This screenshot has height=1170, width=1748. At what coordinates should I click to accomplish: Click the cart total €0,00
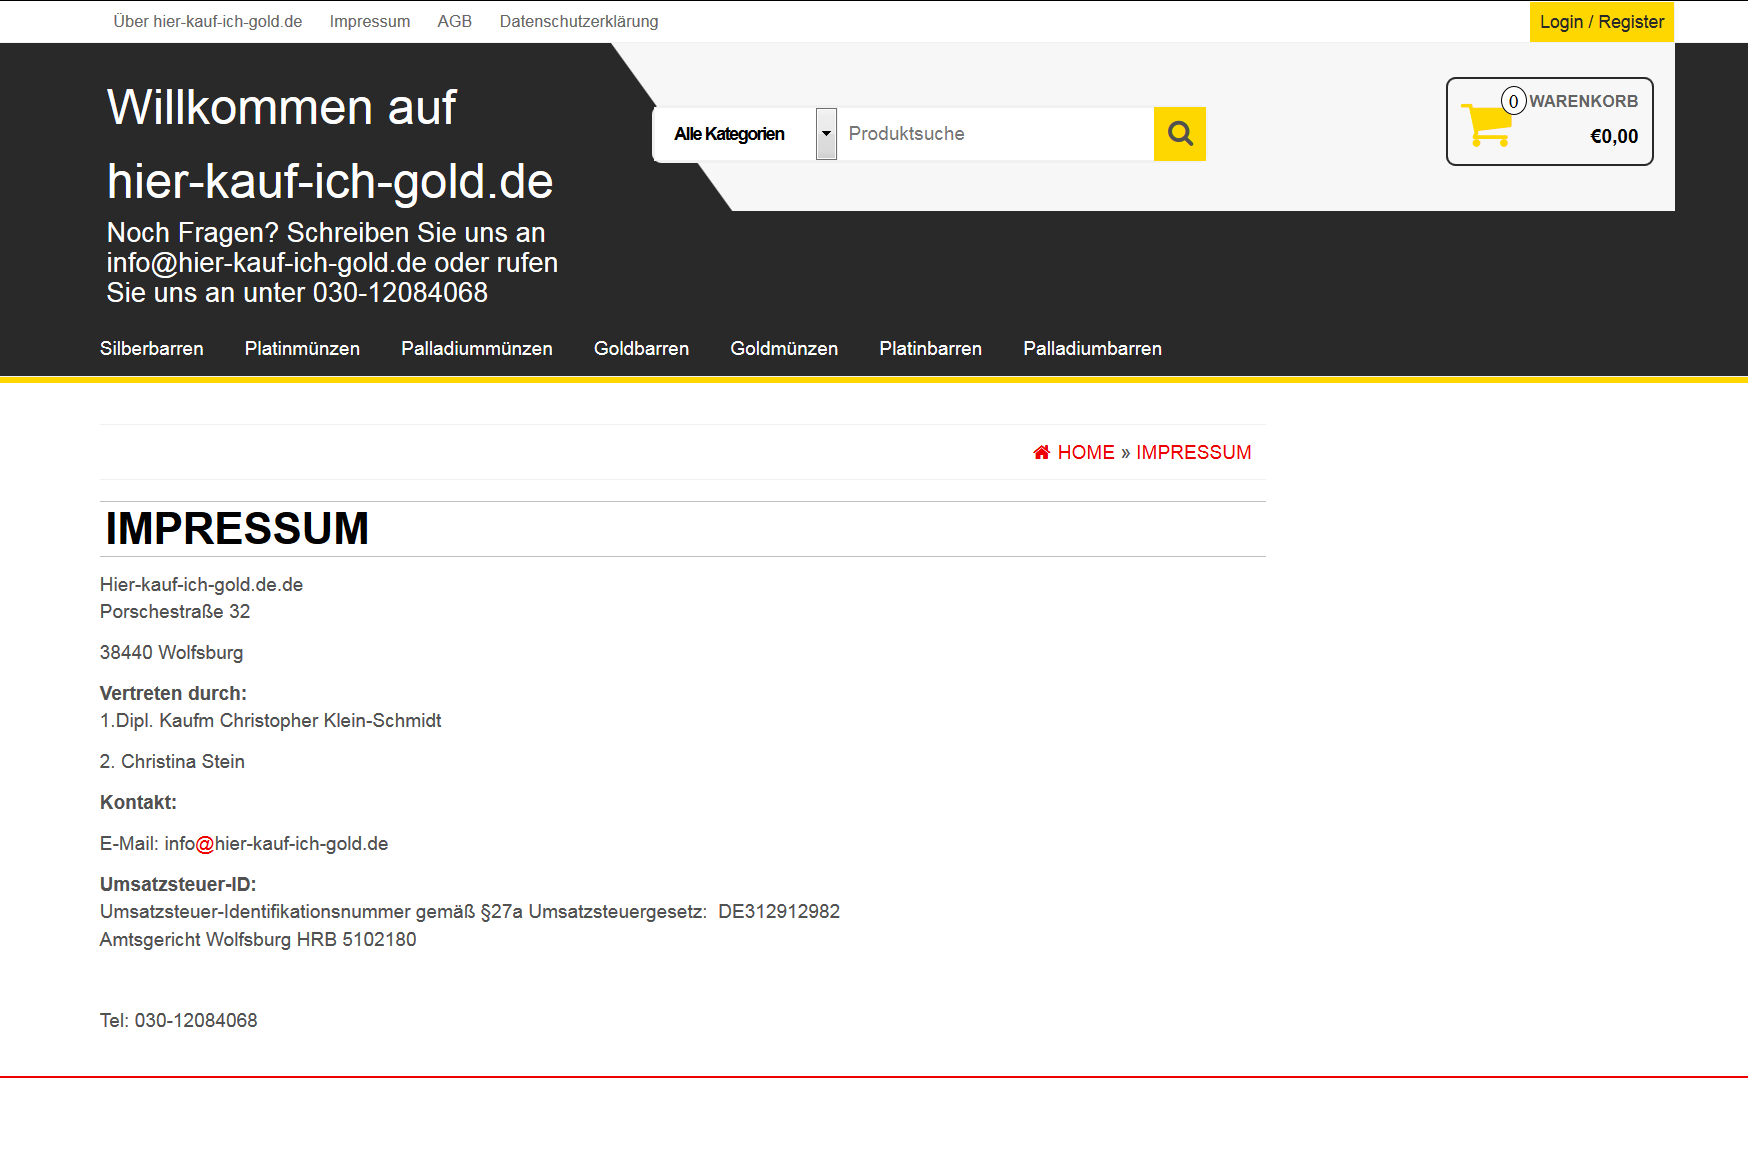[x=1614, y=136]
